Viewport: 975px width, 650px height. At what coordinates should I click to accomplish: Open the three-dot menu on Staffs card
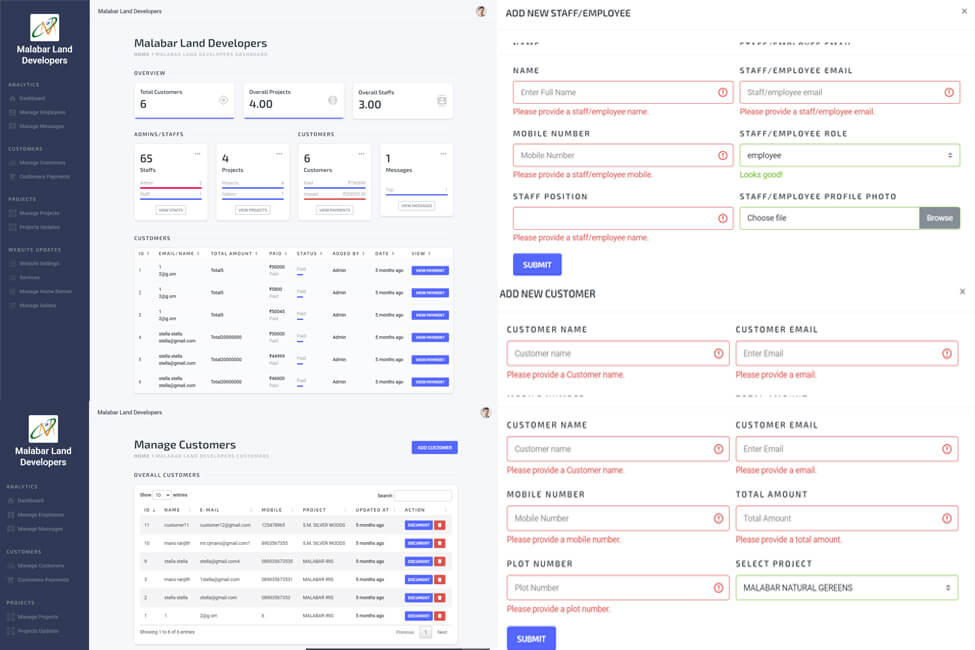tap(197, 153)
